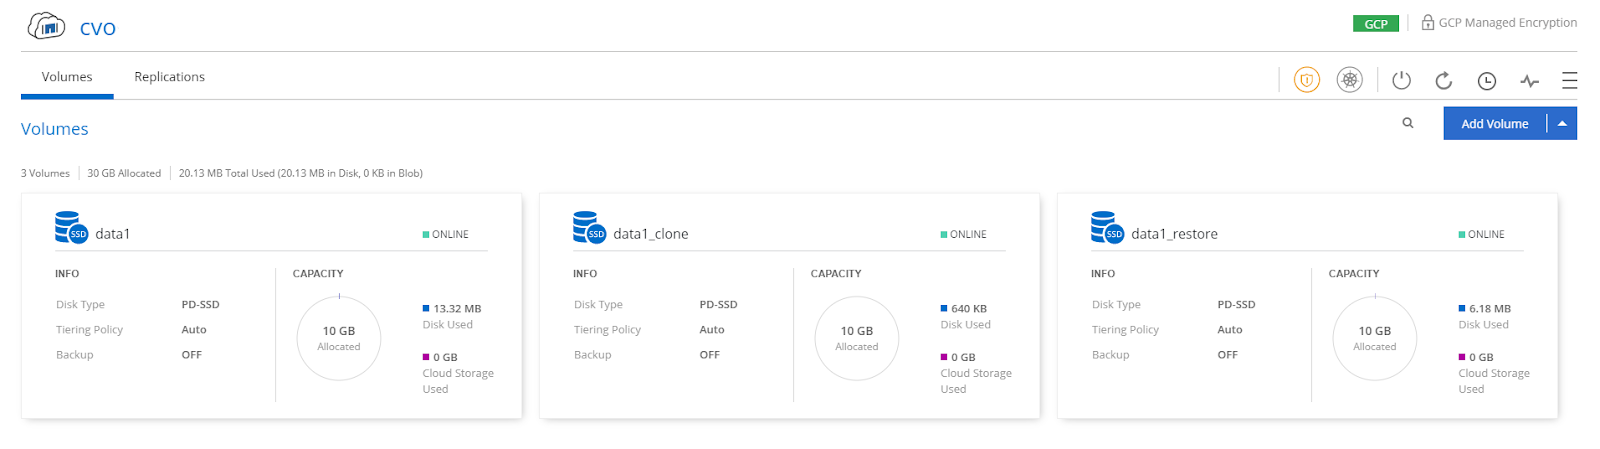
Task: Switch to the Replications tab
Action: tap(169, 77)
